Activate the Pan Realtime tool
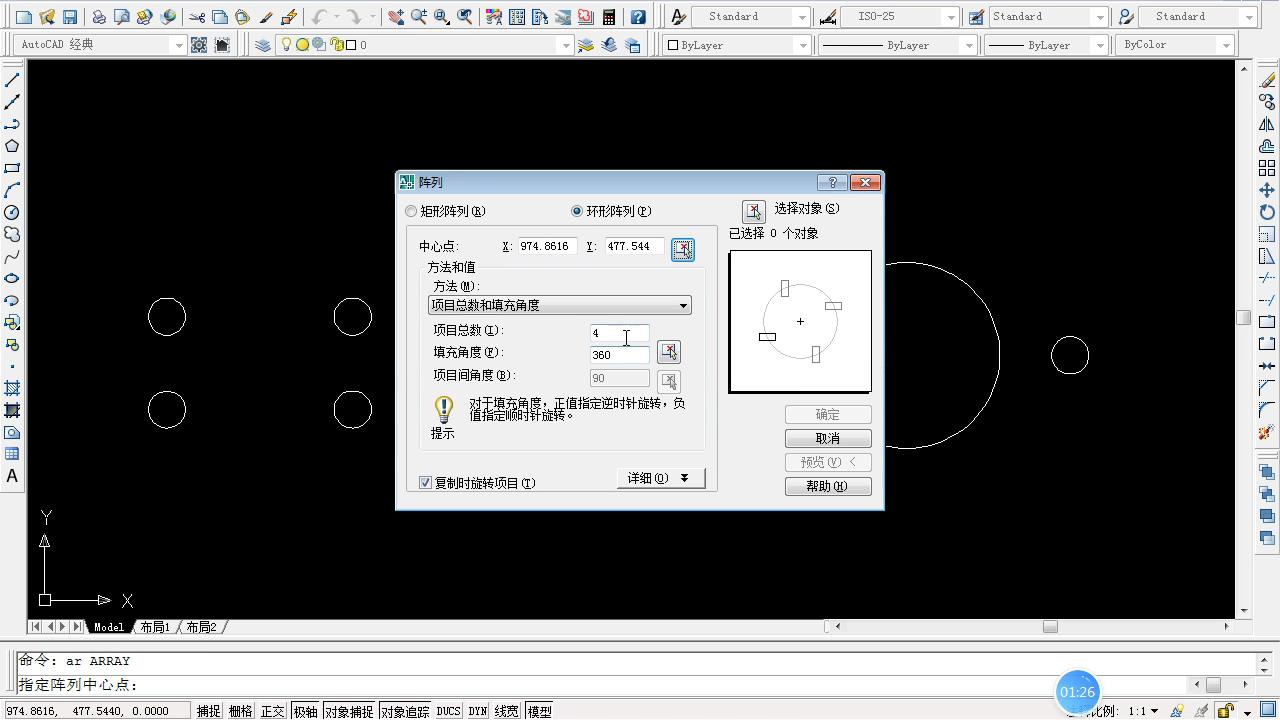 pos(396,16)
